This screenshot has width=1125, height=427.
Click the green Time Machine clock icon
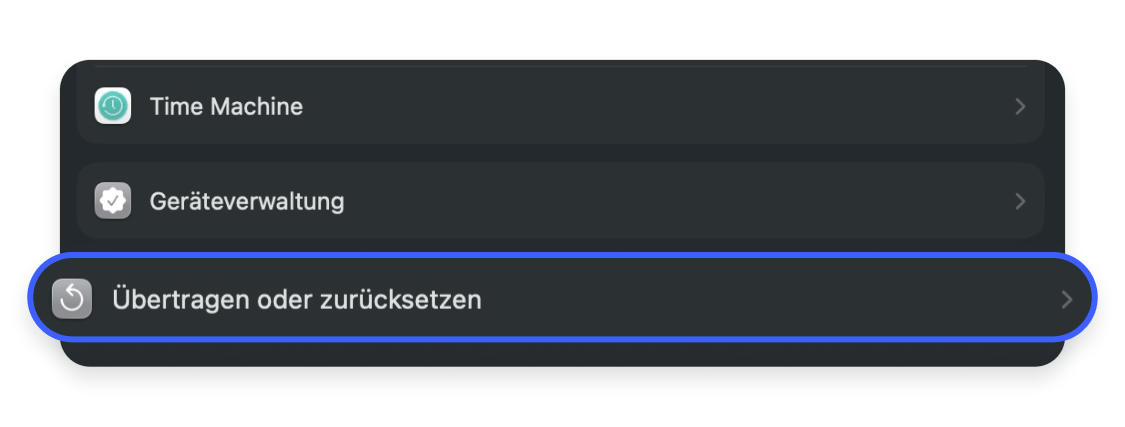pos(113,106)
